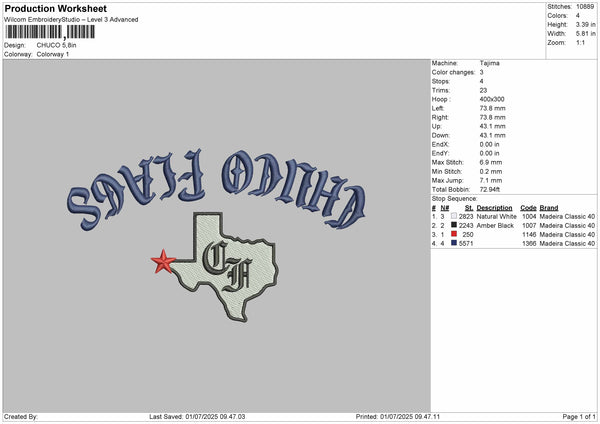The width and height of the screenshot is (600, 424).
Task: Click thread code 1004
Action: pos(529,217)
